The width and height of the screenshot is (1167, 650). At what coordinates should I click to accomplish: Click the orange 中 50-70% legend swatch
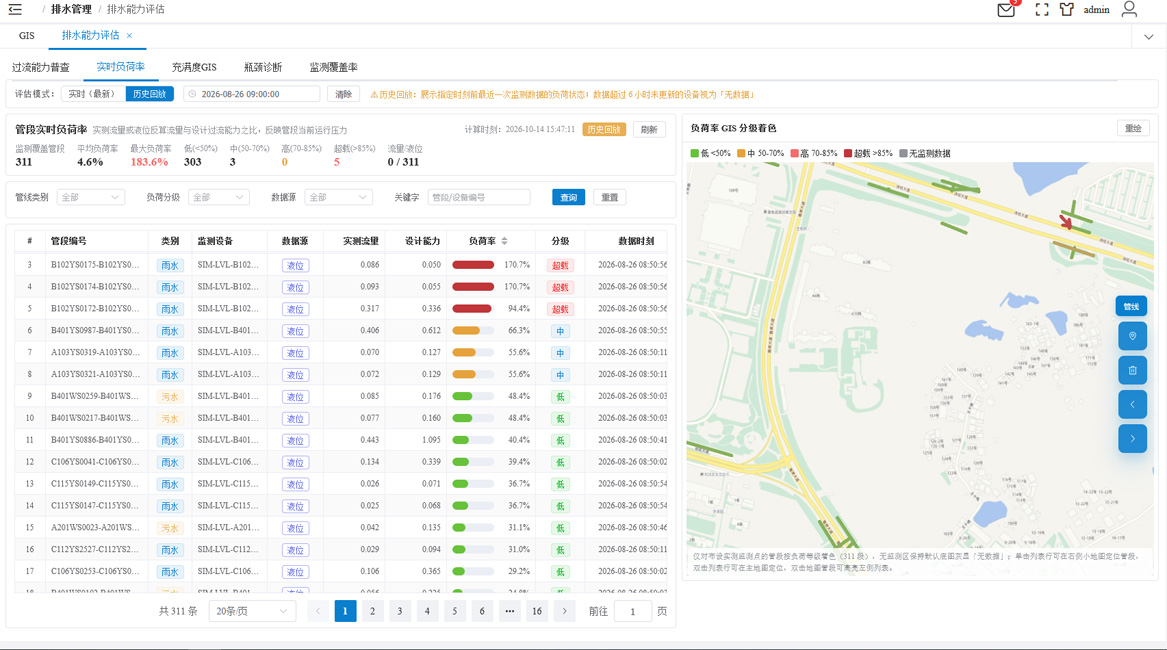(741, 153)
